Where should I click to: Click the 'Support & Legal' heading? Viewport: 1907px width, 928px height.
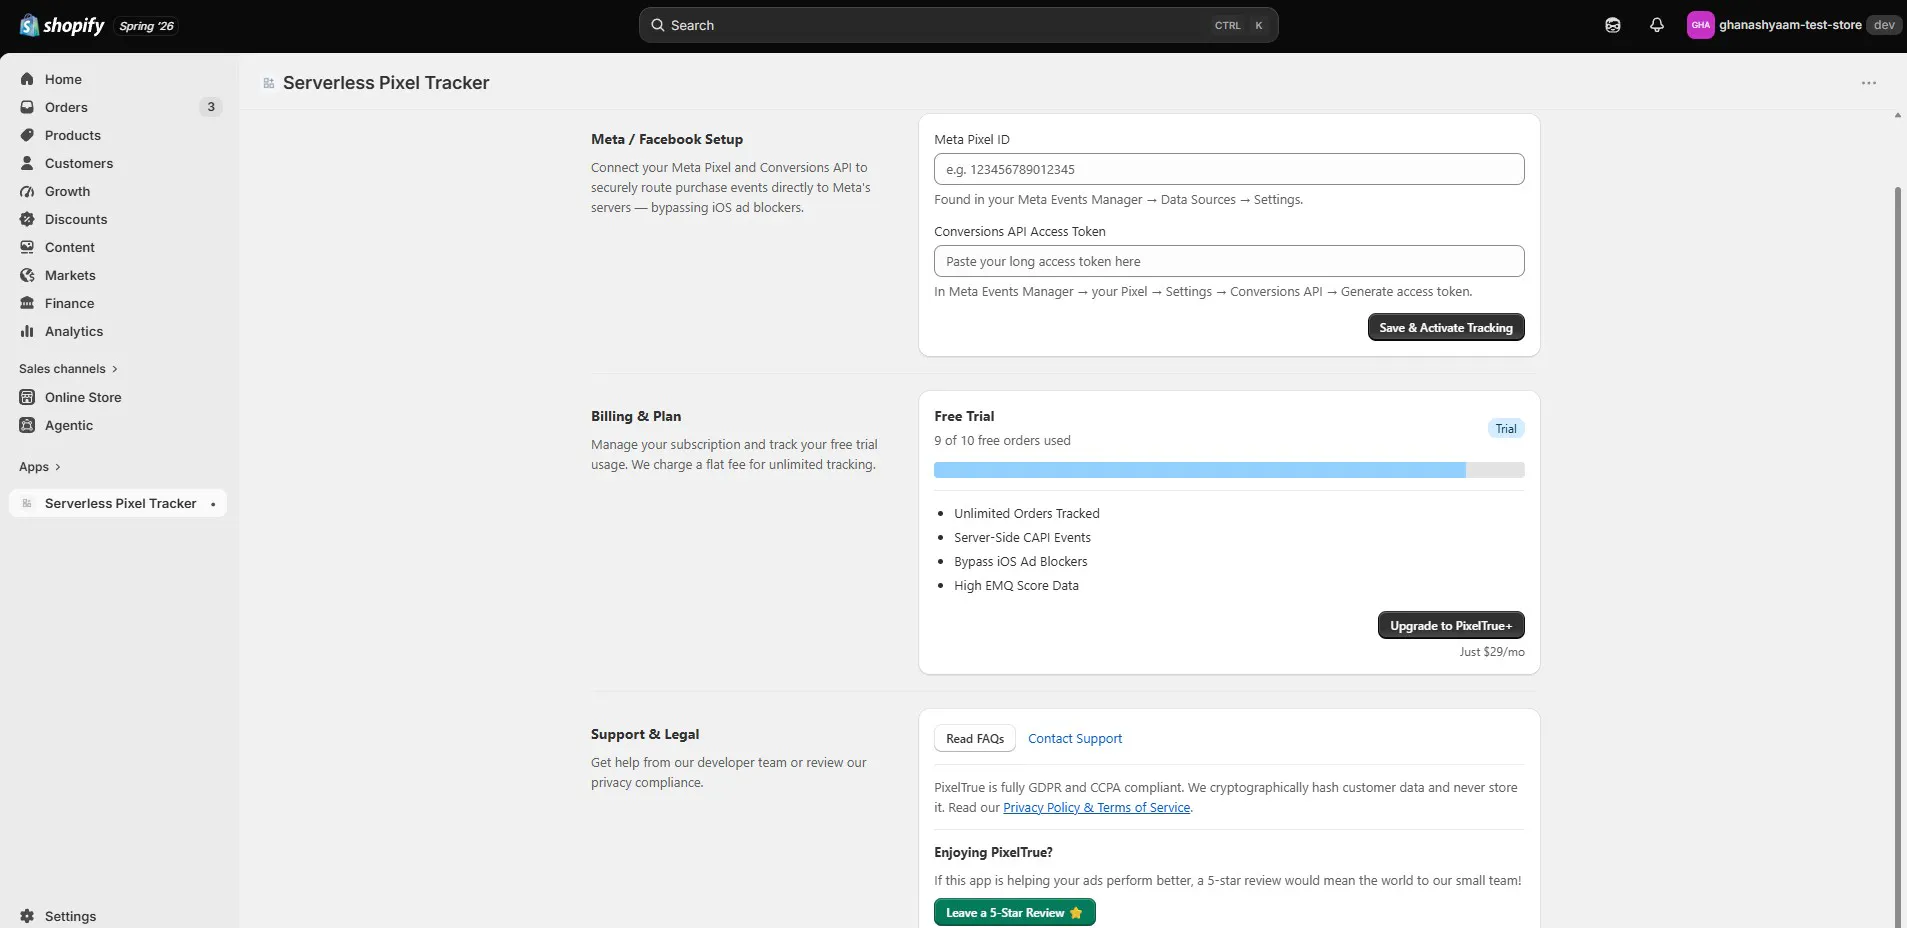(x=645, y=734)
